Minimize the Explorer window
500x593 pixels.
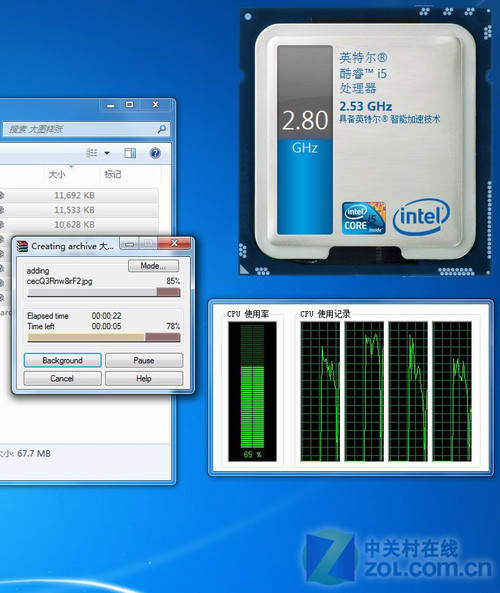110,105
